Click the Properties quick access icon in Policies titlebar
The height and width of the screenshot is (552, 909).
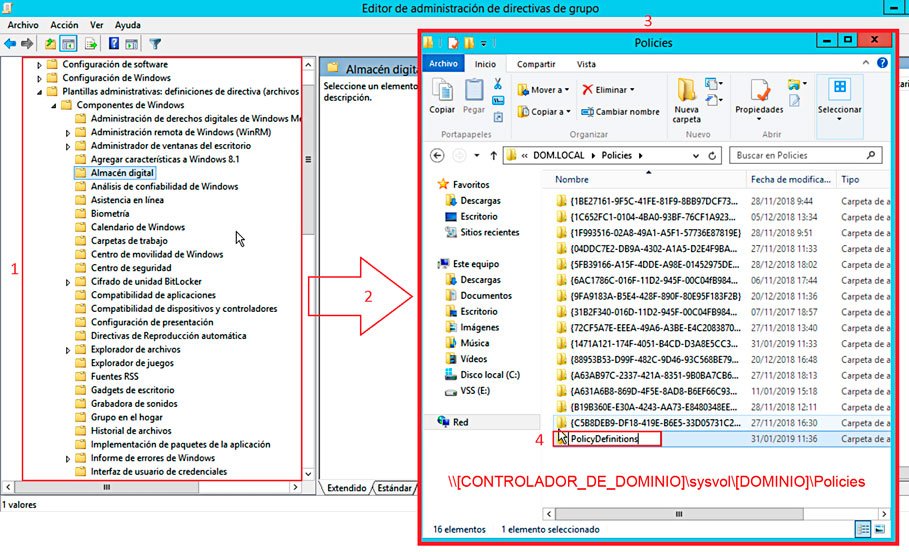tap(453, 42)
